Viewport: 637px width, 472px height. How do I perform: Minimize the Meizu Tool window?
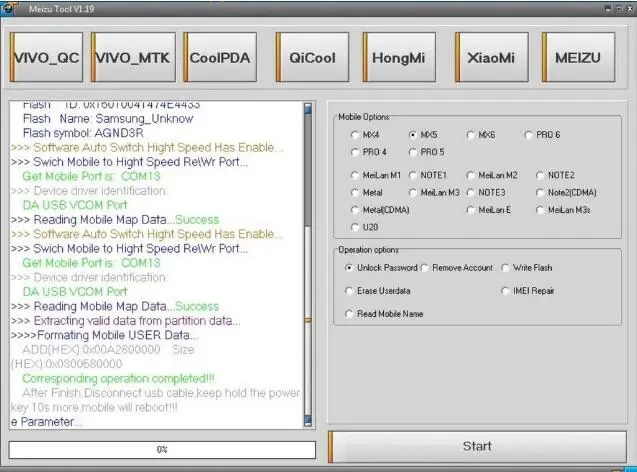click(608, 9)
